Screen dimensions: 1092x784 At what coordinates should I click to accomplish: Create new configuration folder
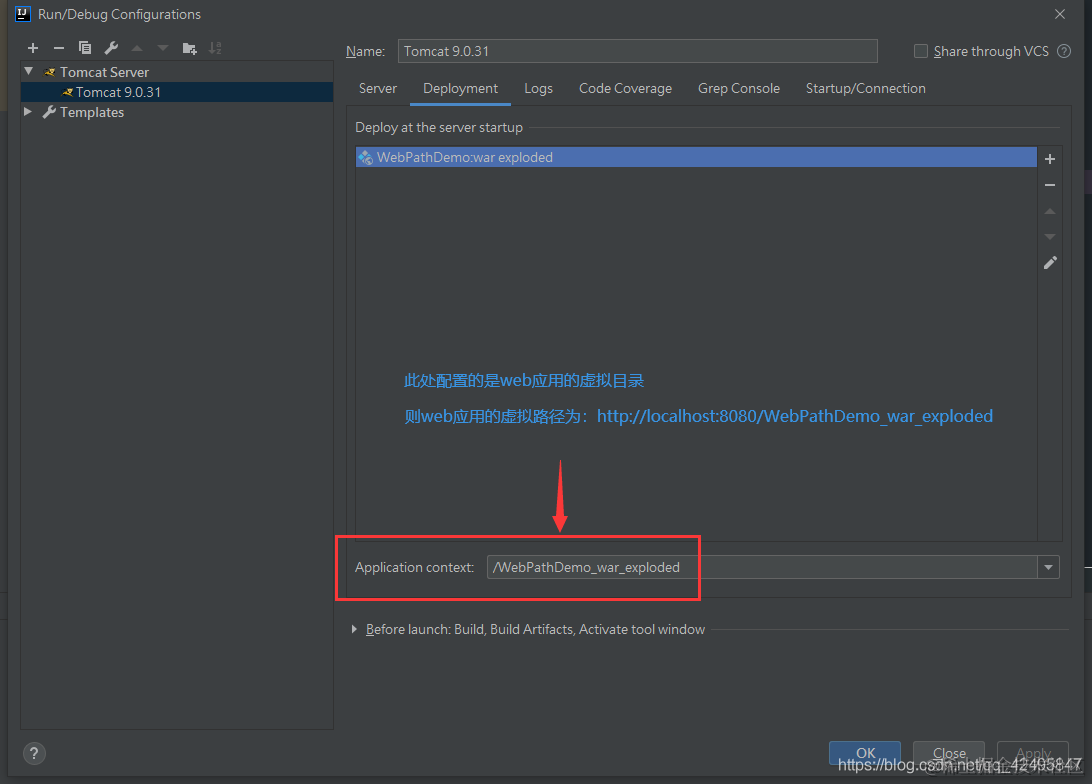189,48
